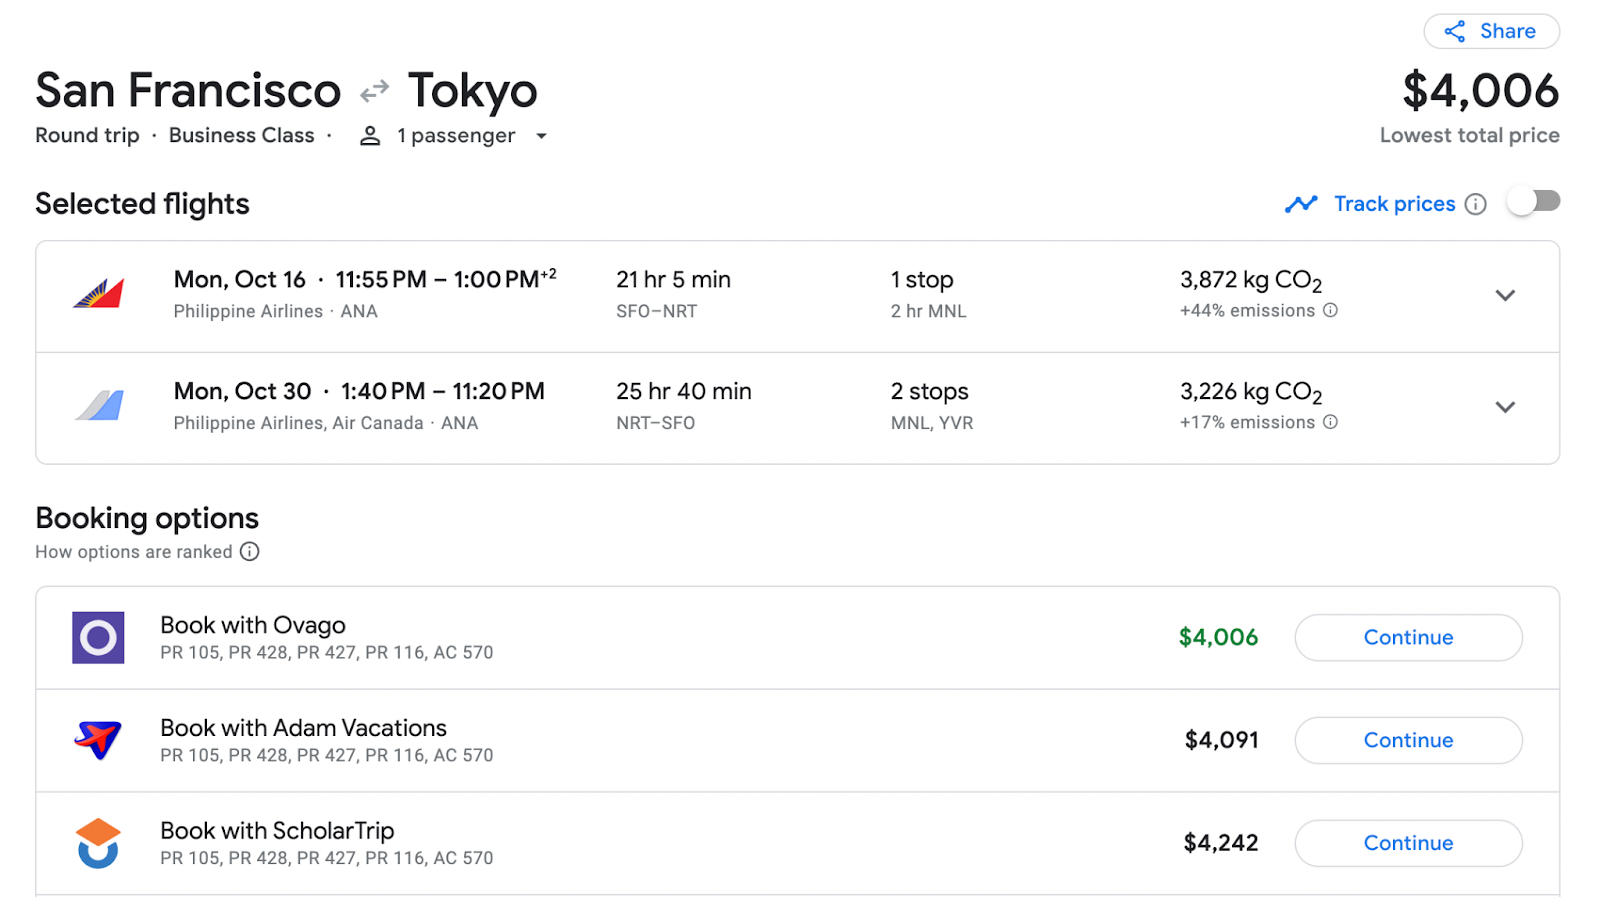This screenshot has height=897, width=1600.
Task: Click the 21 hr 5 min duration
Action: [673, 280]
